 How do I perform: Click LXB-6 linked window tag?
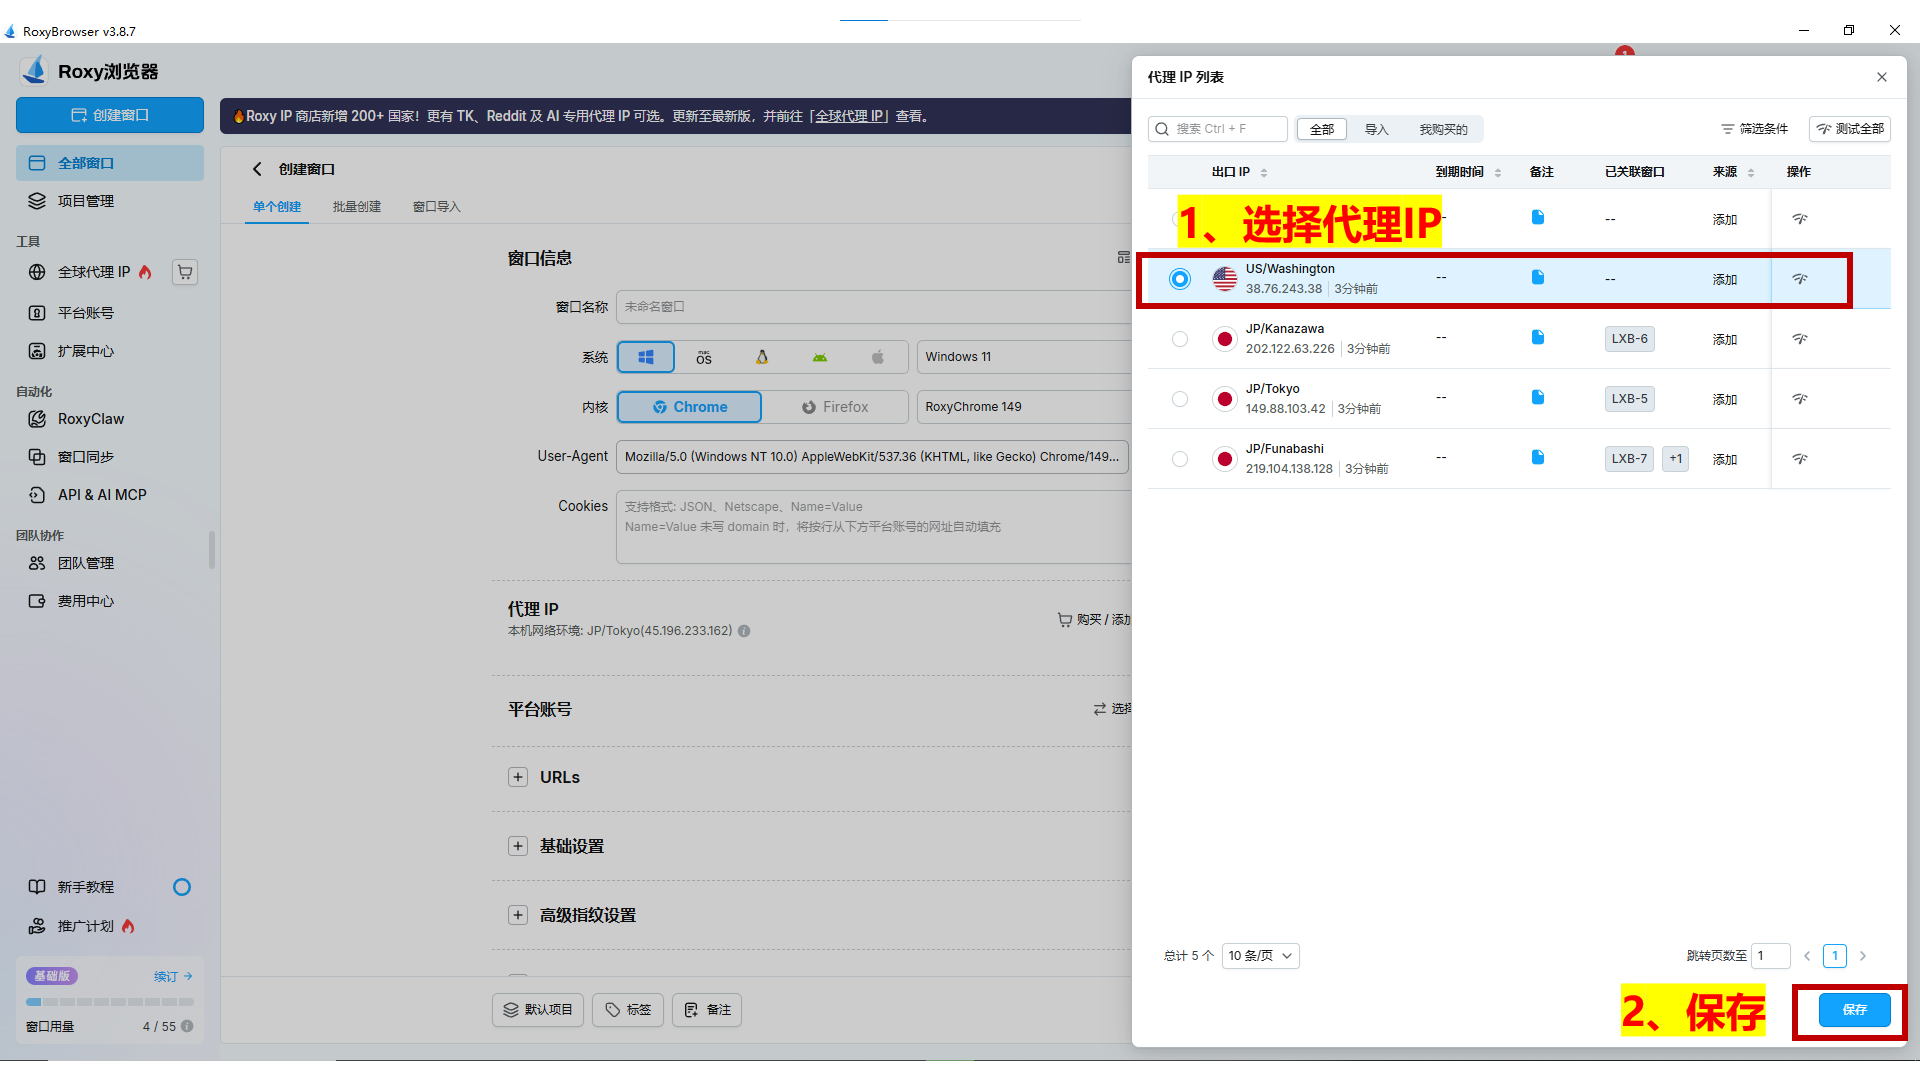click(x=1629, y=339)
